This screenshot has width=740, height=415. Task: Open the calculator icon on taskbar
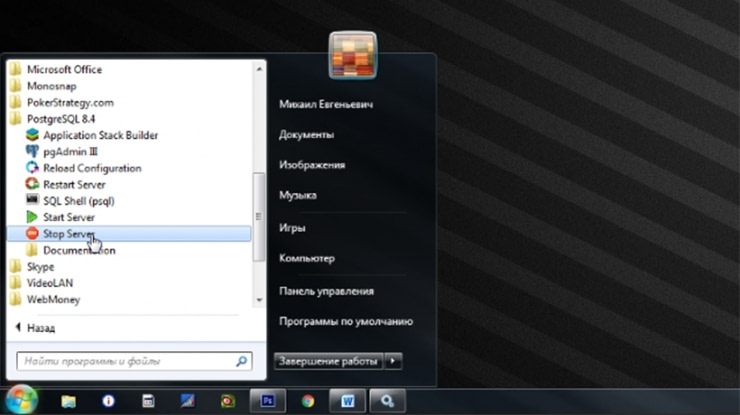148,401
